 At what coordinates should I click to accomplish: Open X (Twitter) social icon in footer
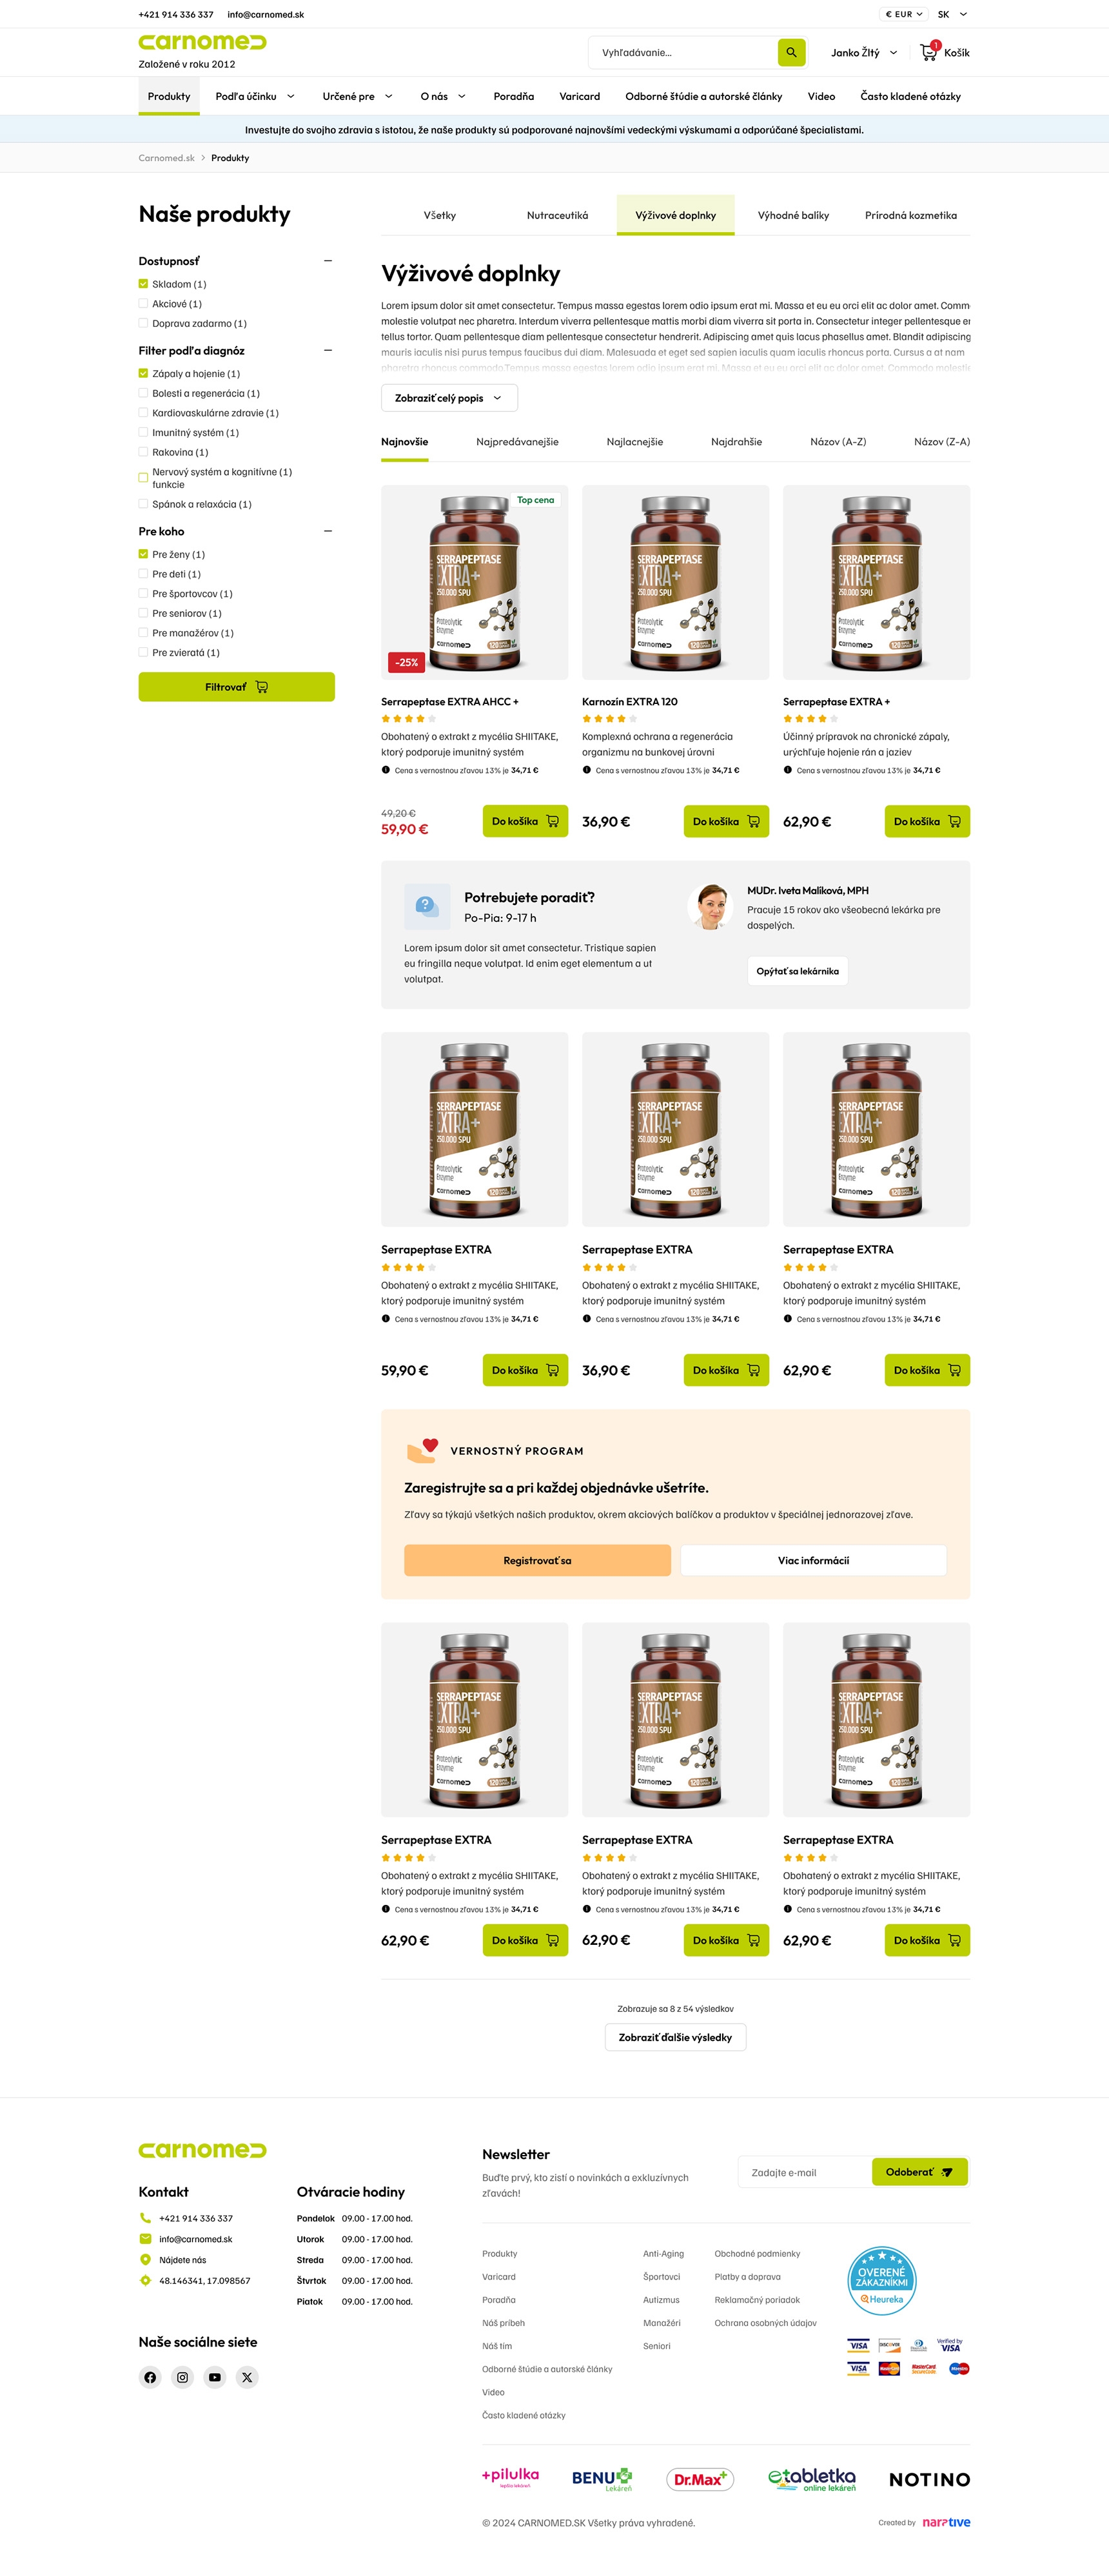pos(247,2377)
